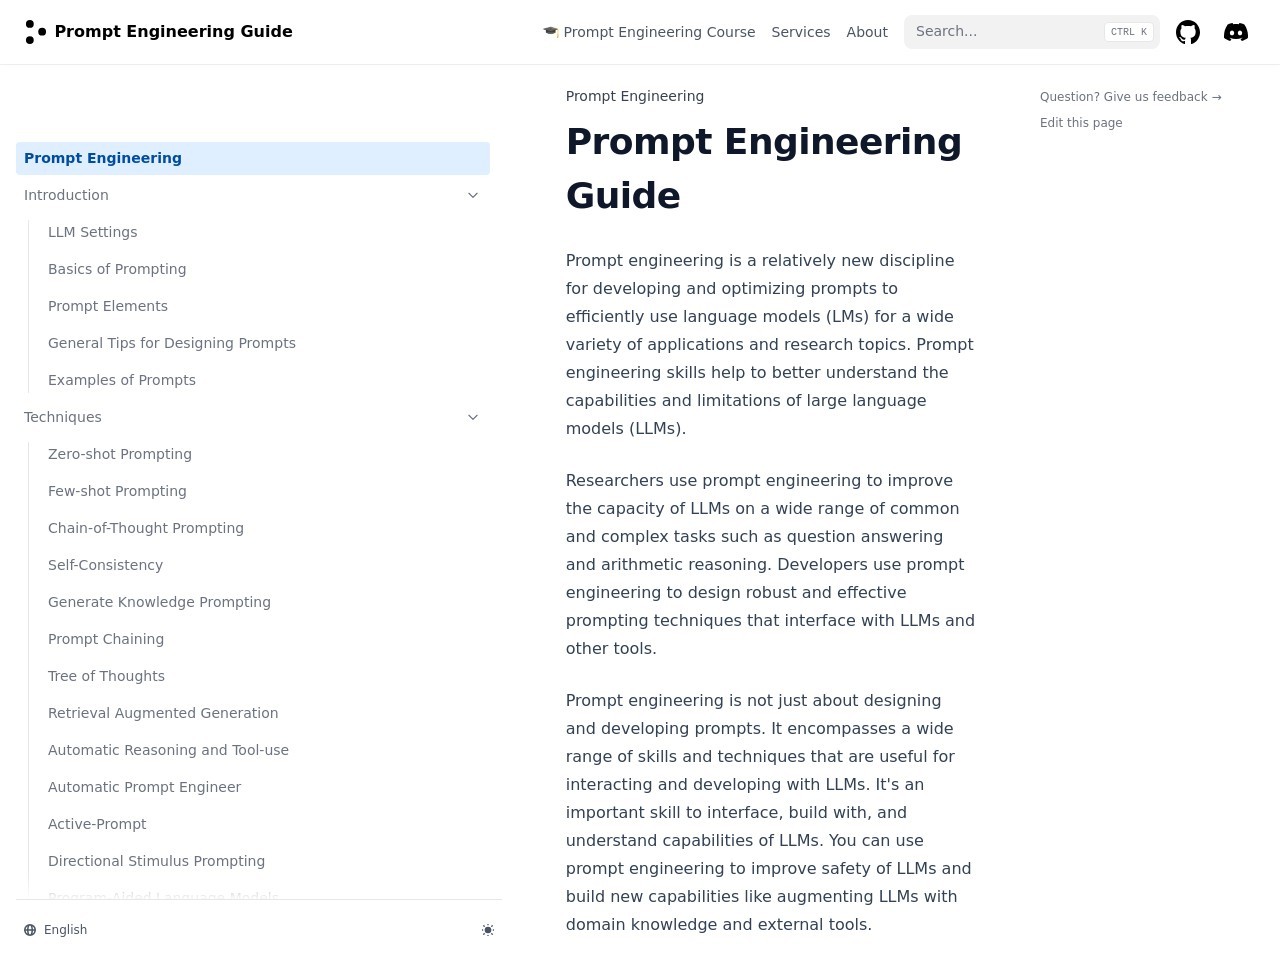Collapse the Techniques section chevron

tap(473, 417)
